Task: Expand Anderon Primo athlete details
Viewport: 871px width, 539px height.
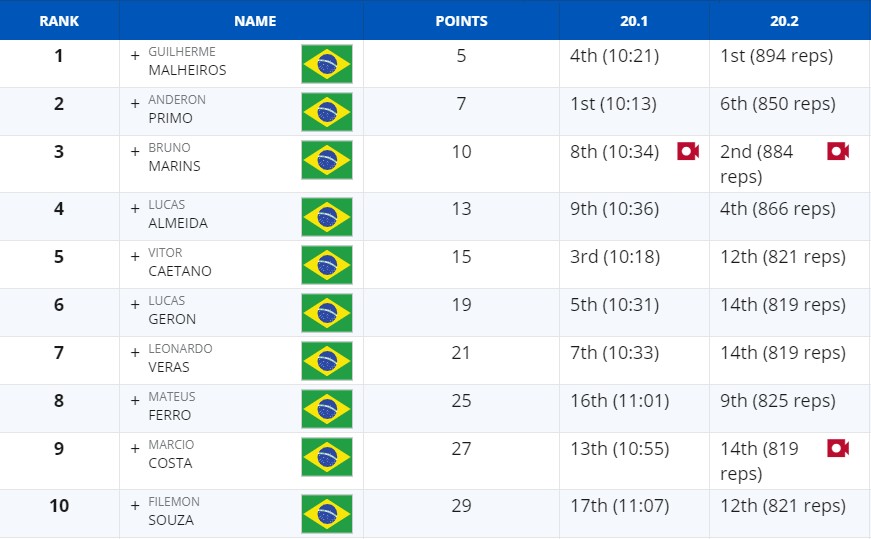Action: point(135,103)
